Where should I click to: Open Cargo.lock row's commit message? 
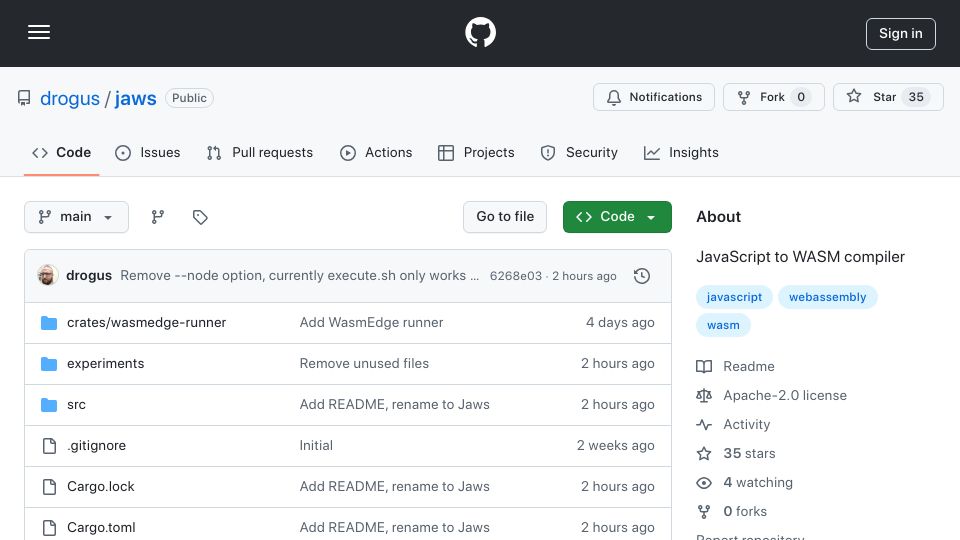point(394,487)
